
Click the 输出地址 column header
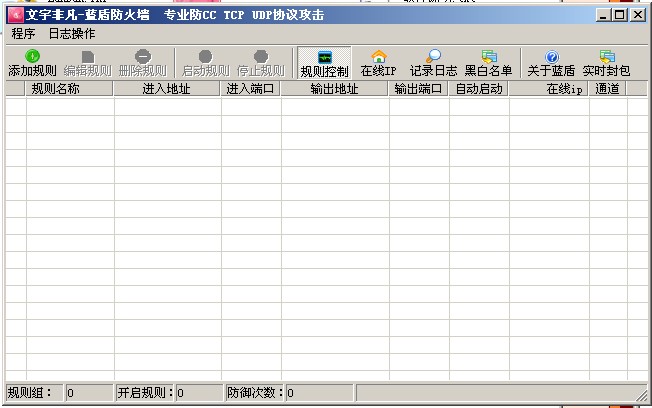pyautogui.click(x=334, y=89)
